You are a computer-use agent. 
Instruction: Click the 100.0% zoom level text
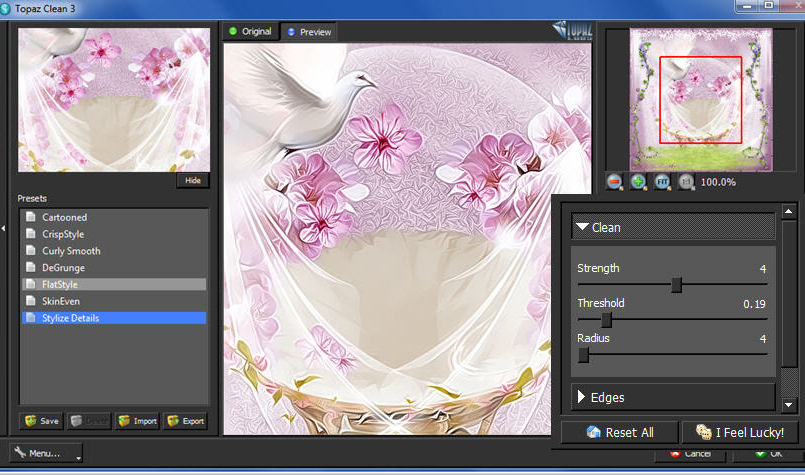coord(718,182)
